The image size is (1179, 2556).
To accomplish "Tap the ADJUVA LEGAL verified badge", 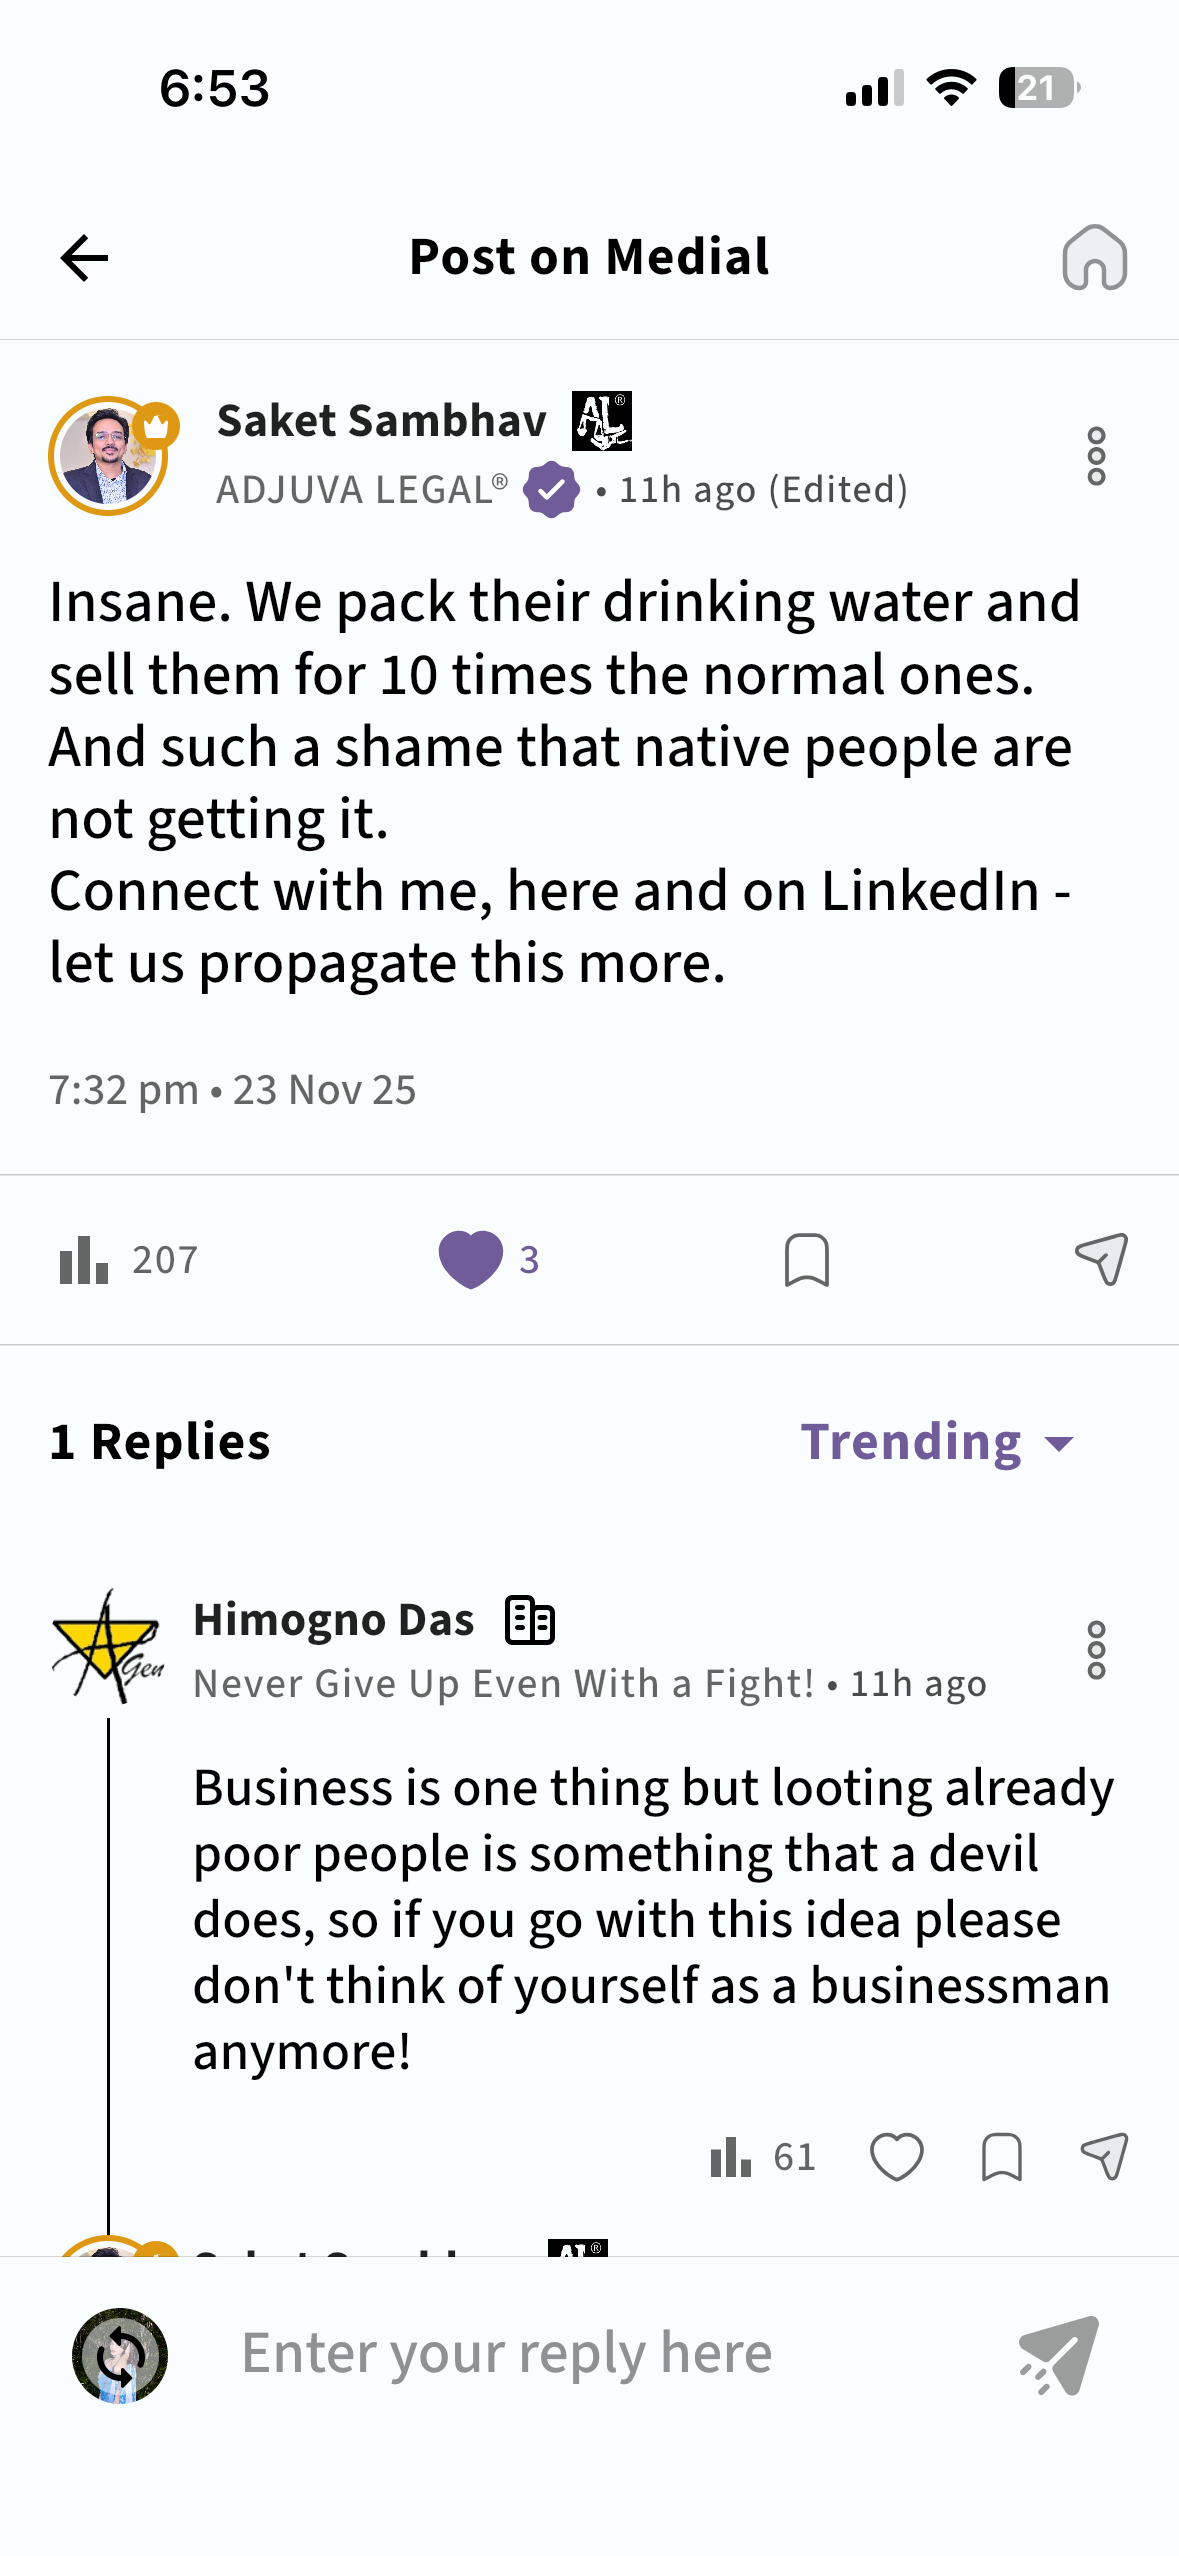I will pyautogui.click(x=551, y=490).
